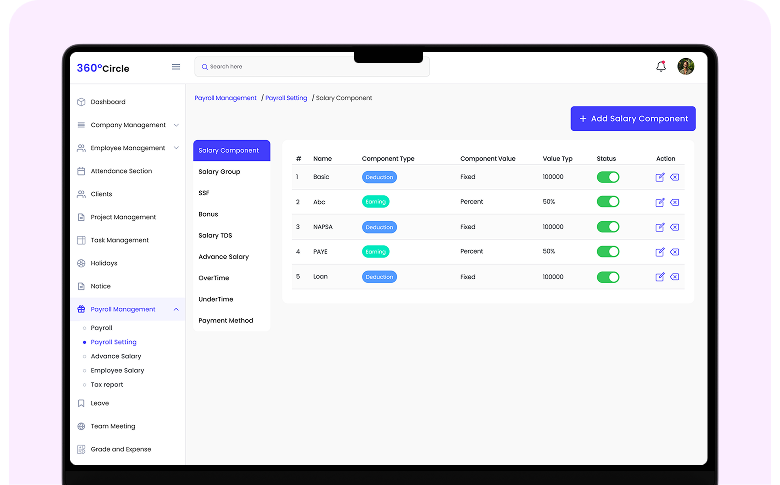Disable the Basic component status toggle
This screenshot has height=485, width=780.
[x=607, y=177]
